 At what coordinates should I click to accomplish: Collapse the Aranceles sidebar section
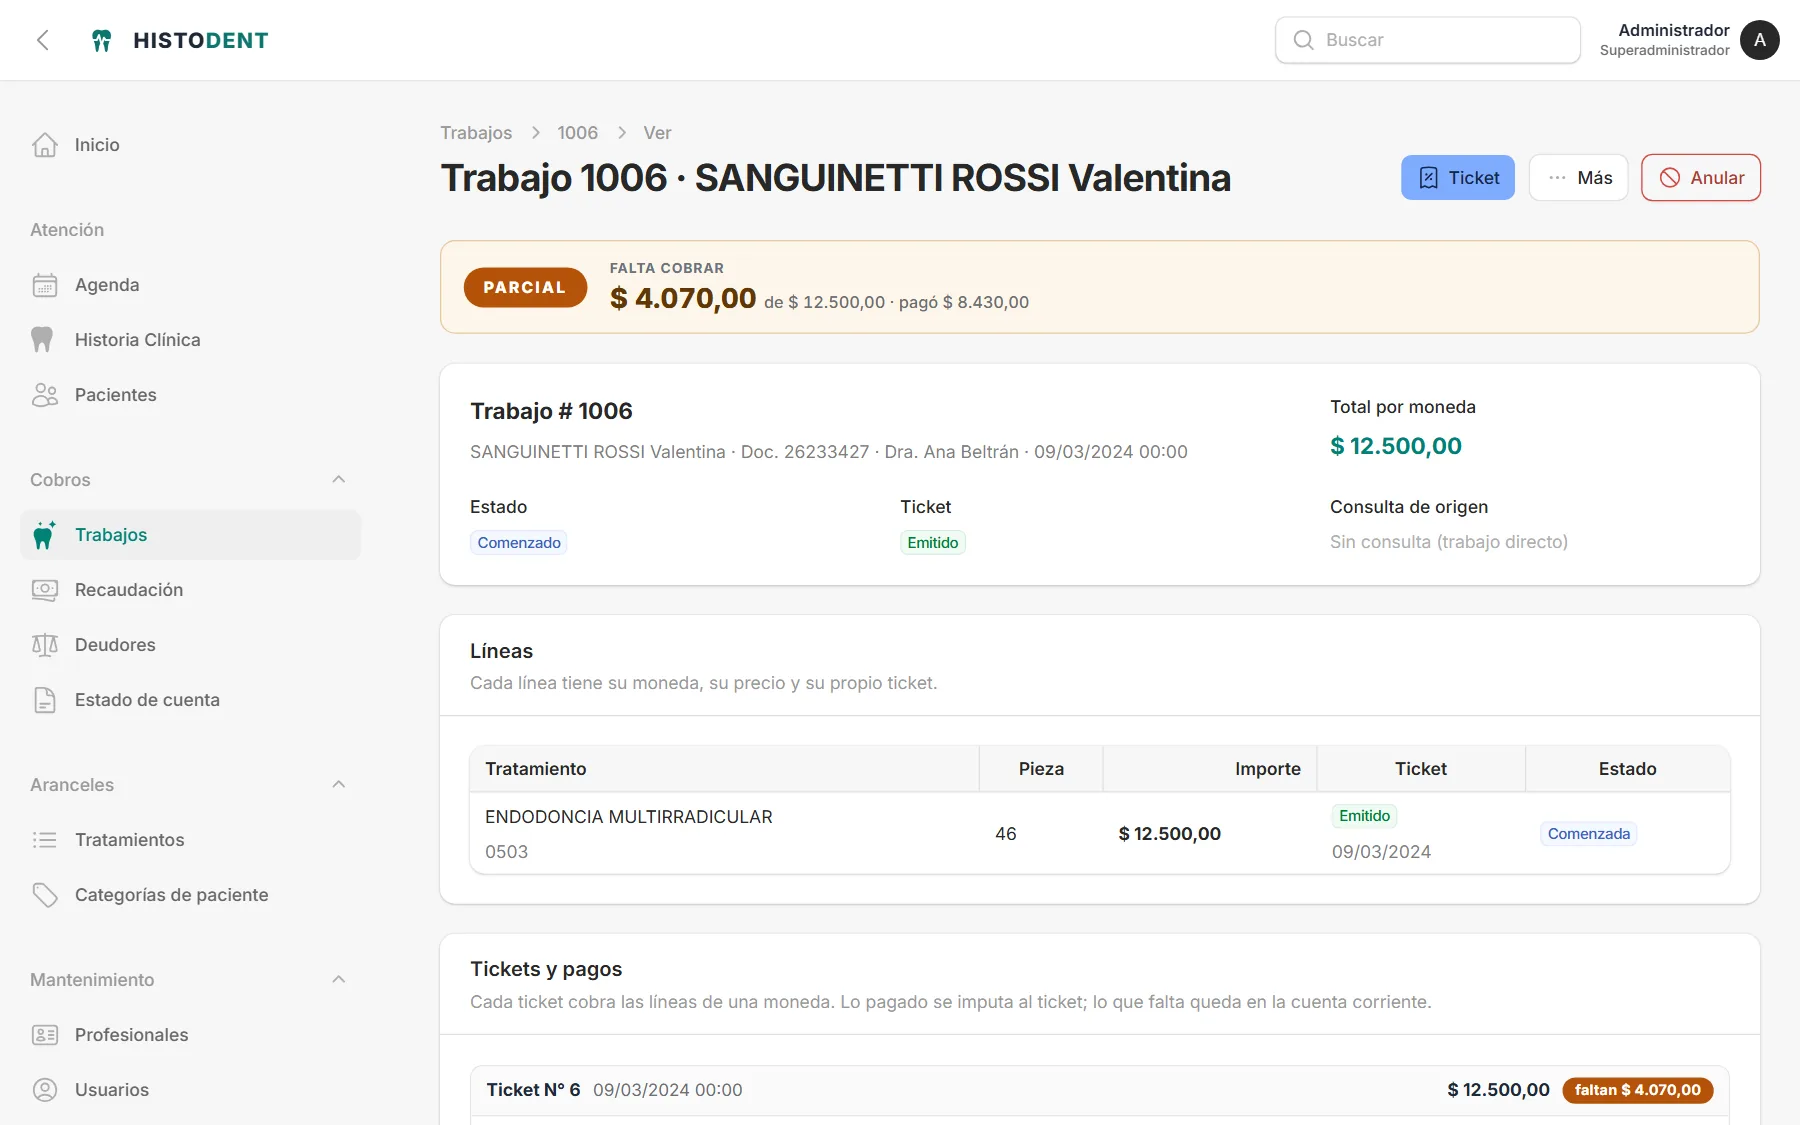pos(339,785)
